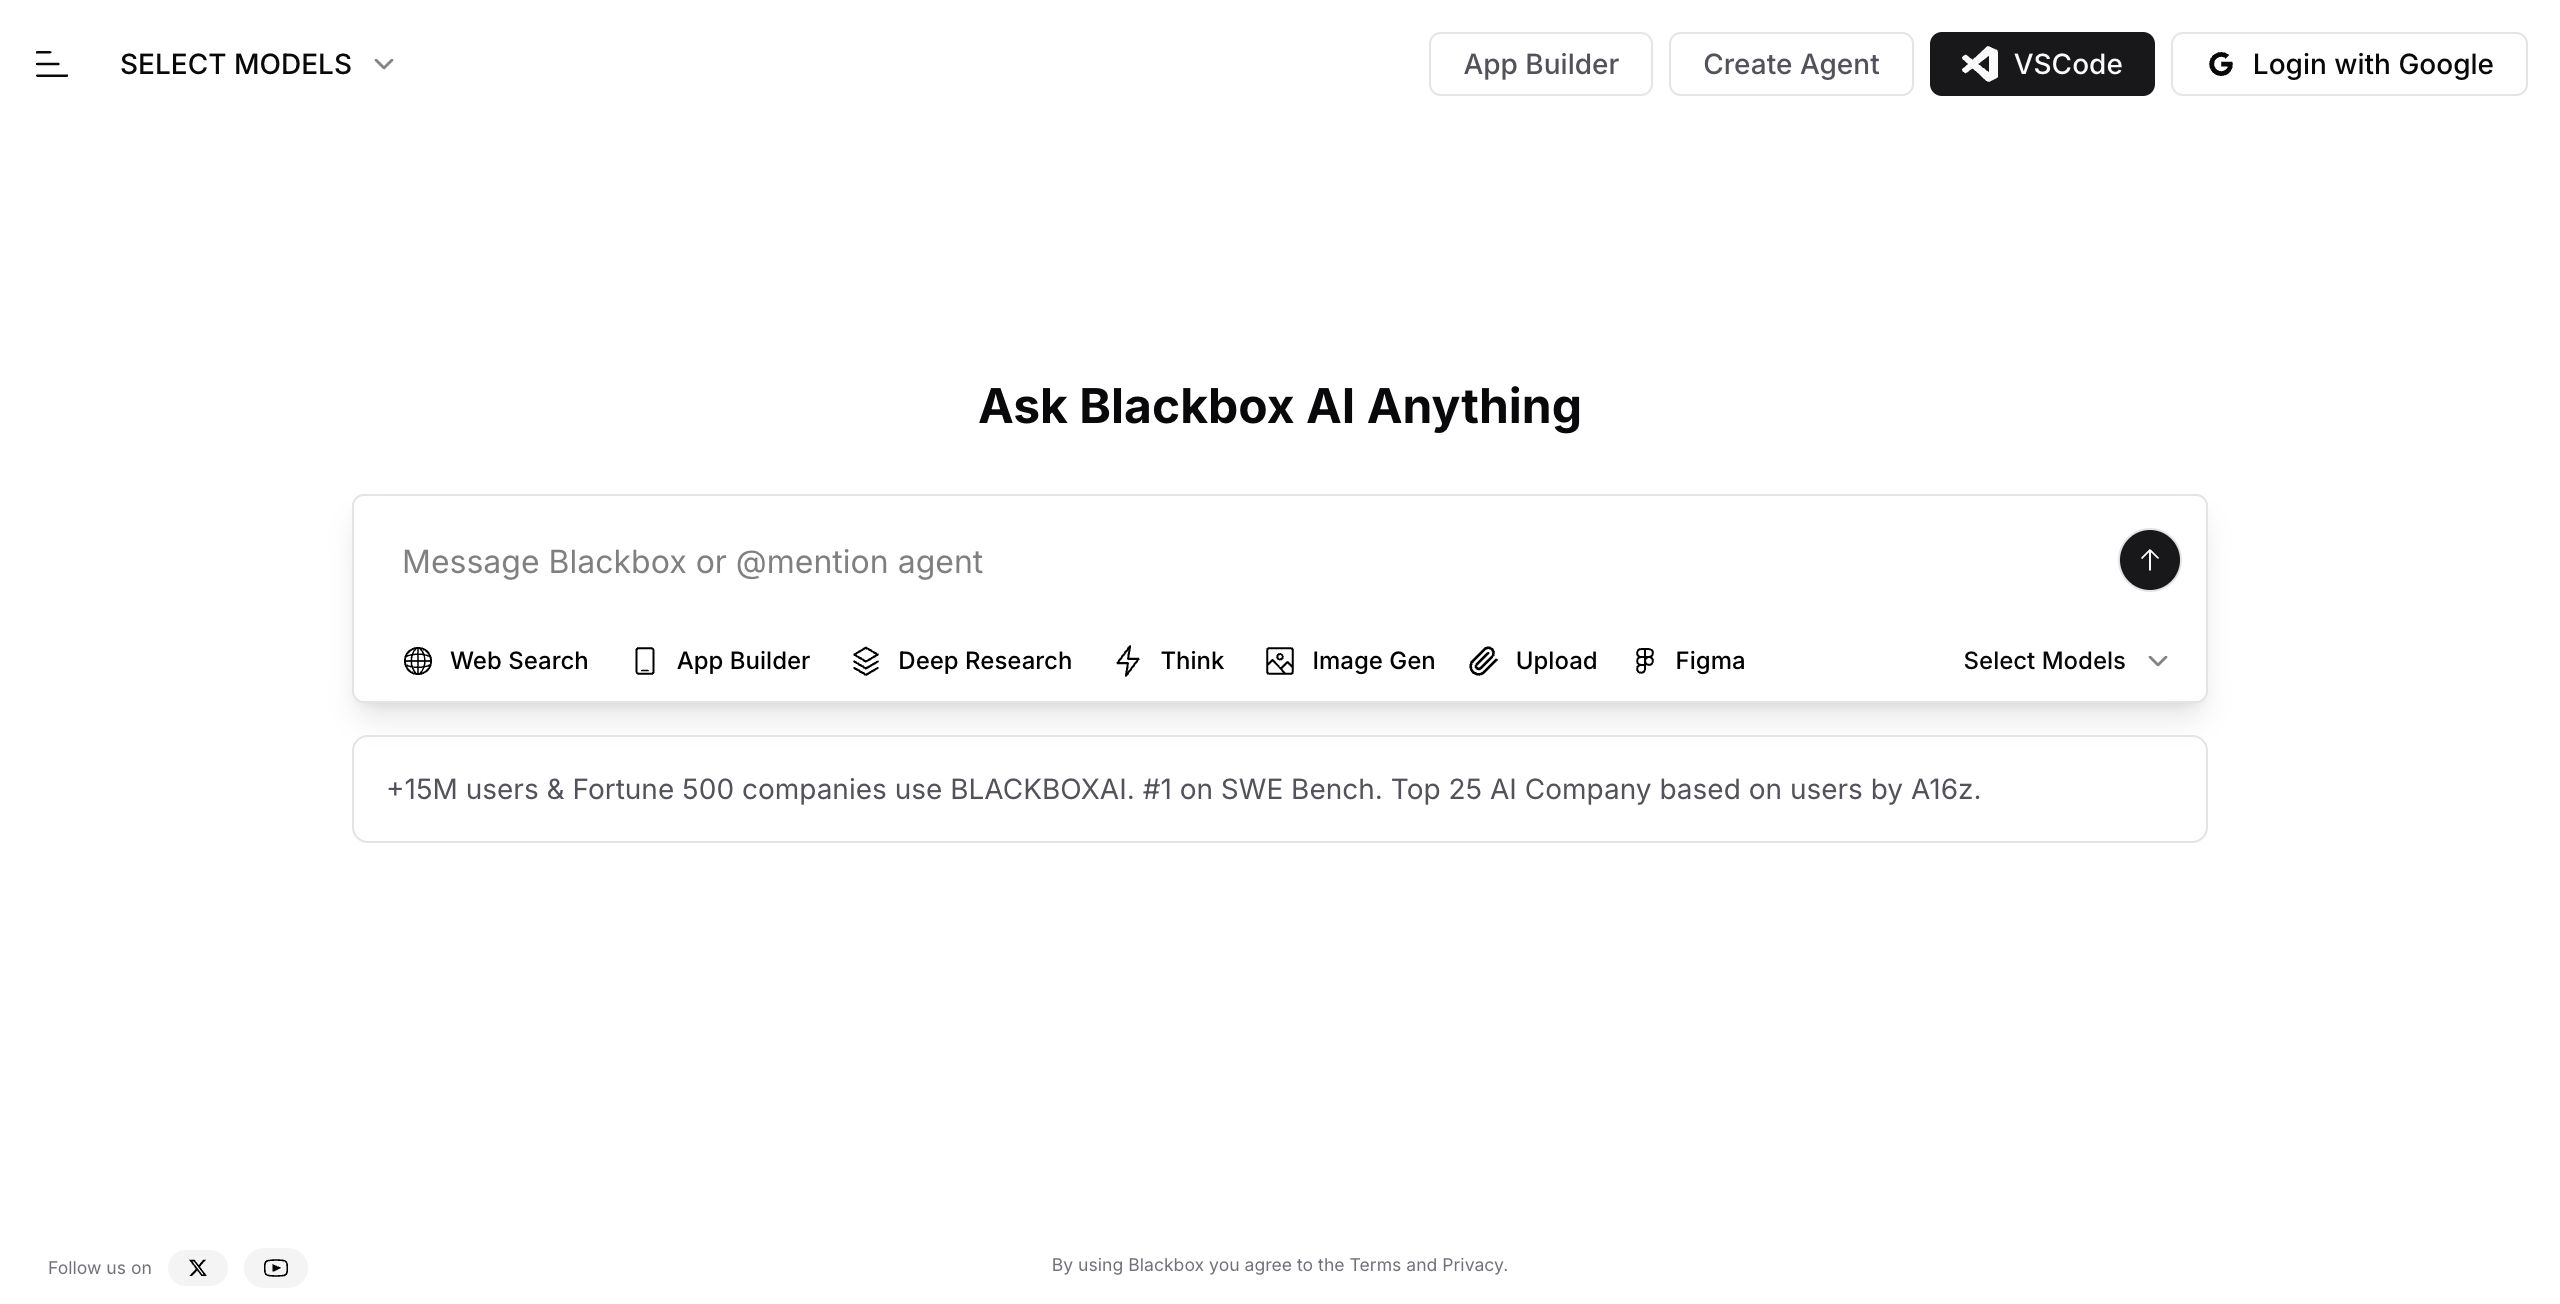Open the Privacy link in footer
2560x1304 pixels.
(x=1472, y=1265)
